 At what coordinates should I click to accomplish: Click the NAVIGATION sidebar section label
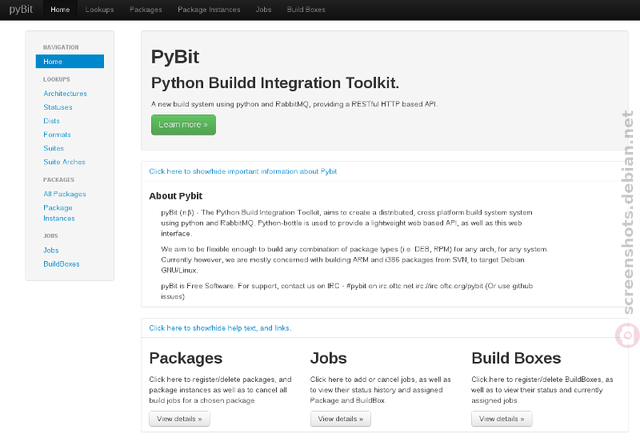[61, 47]
